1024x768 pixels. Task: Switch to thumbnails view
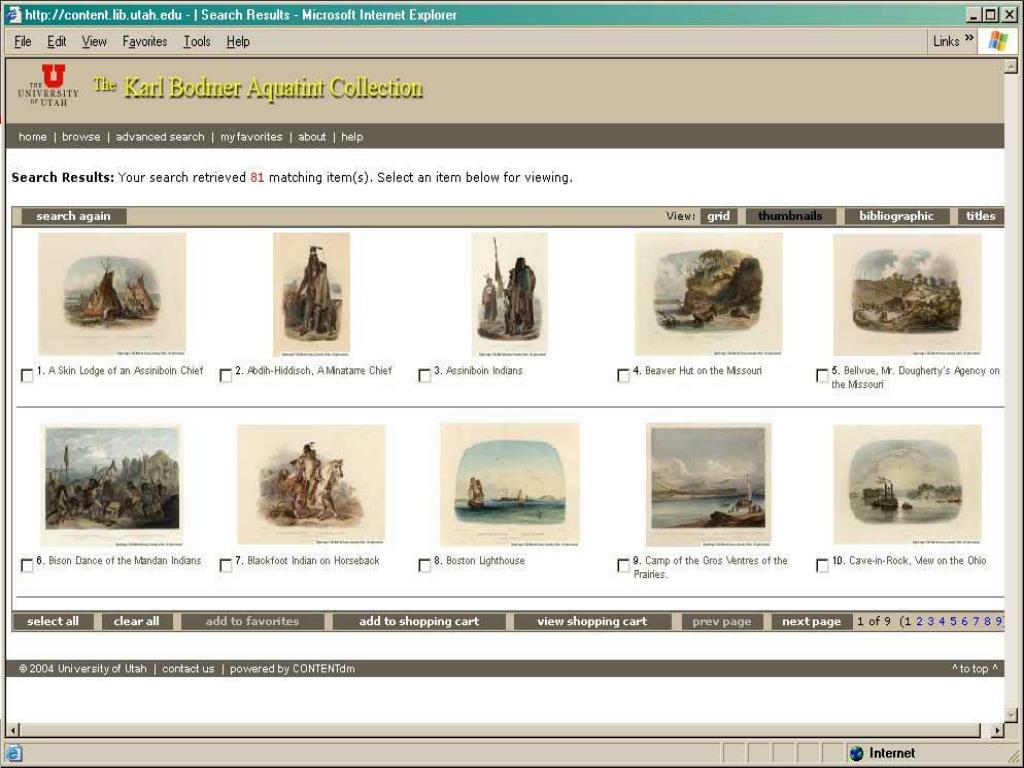(x=790, y=216)
